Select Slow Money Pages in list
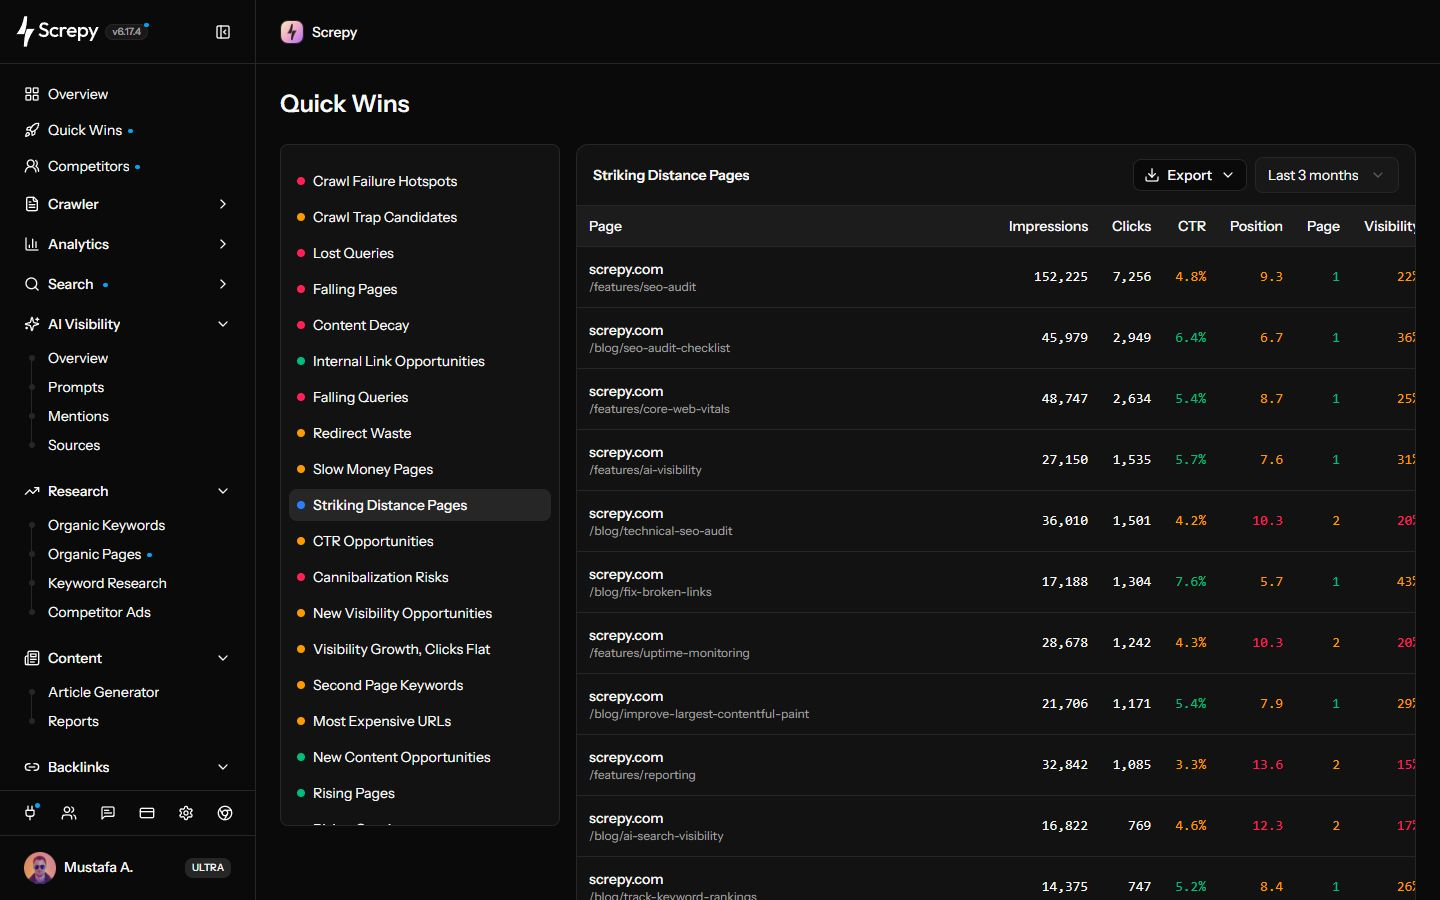 pyautogui.click(x=420, y=469)
